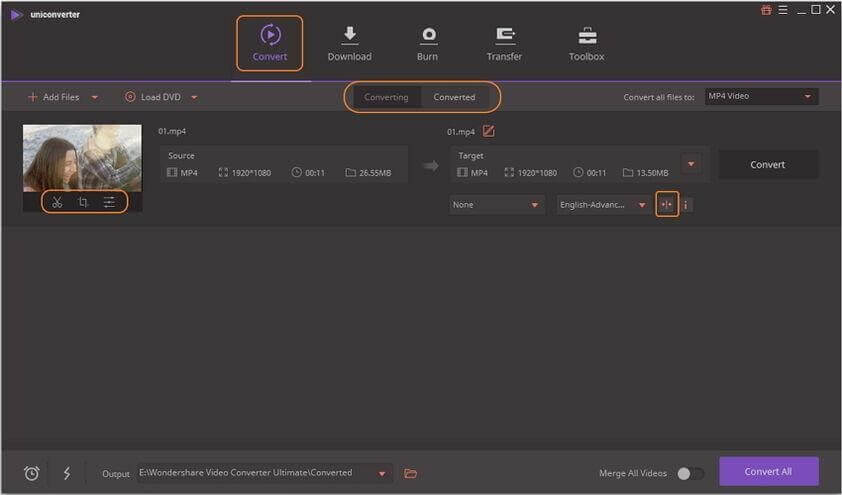
Task: Open the output folder icon
Action: click(410, 473)
